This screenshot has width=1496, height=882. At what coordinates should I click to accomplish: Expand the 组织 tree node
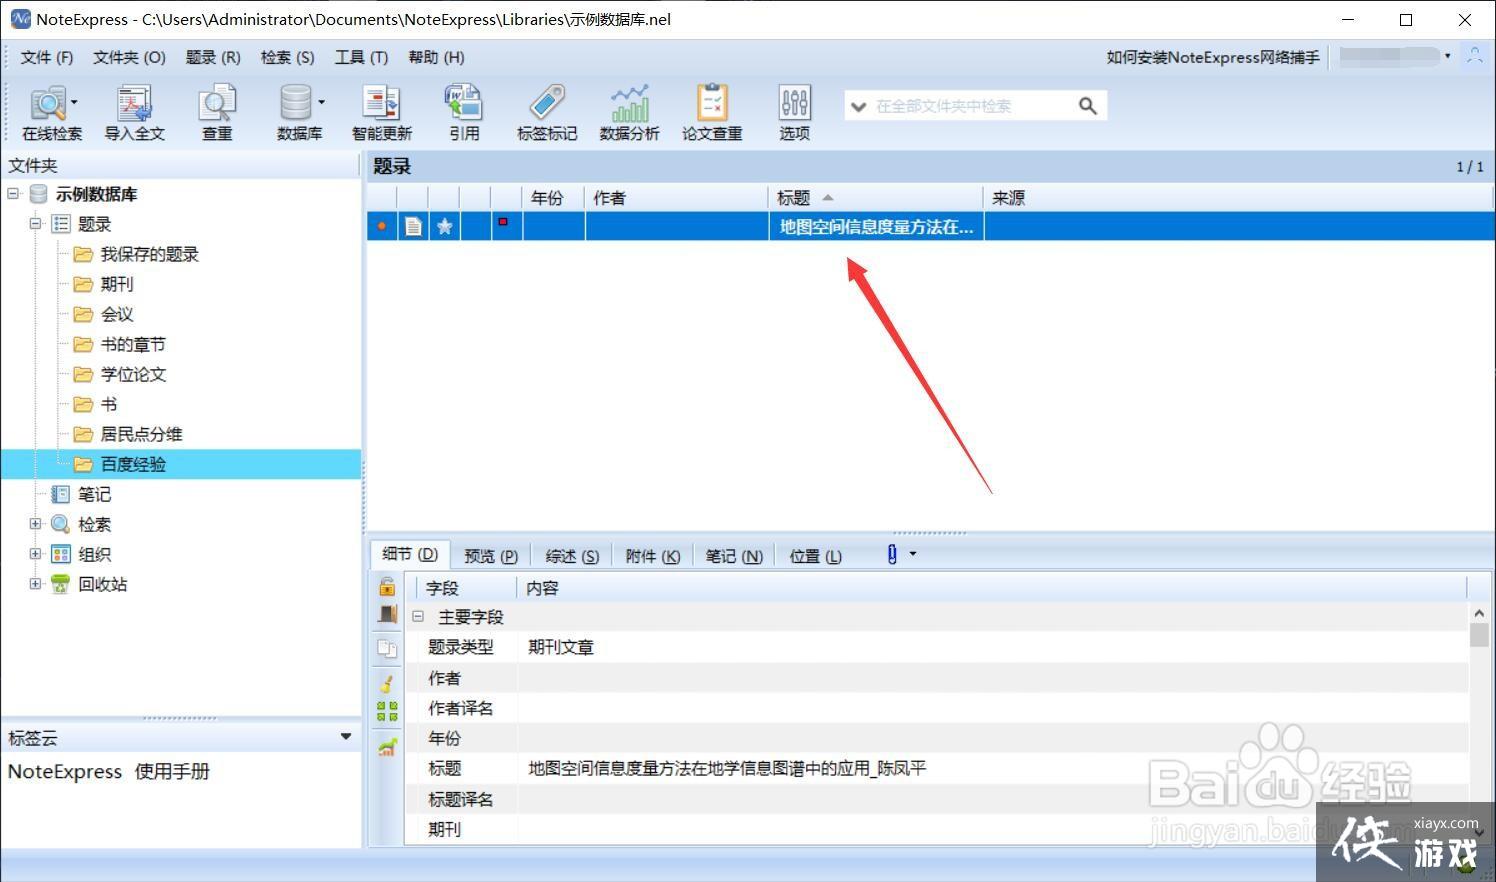pos(35,554)
